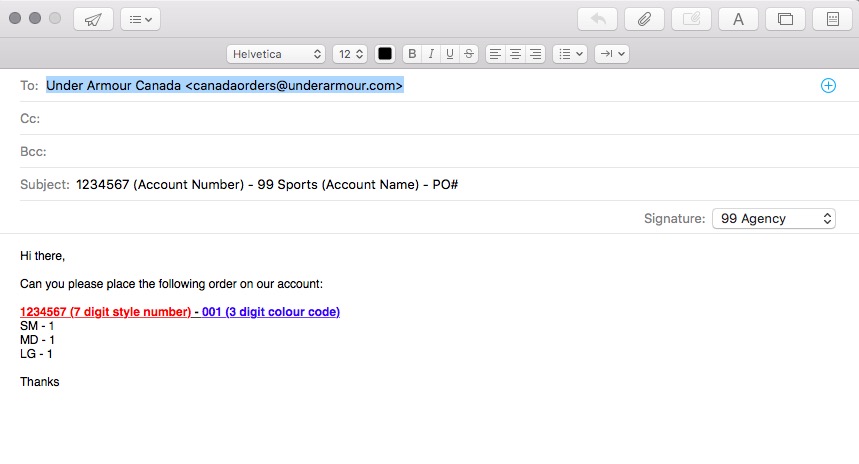Image resolution: width=859 pixels, height=464 pixels.
Task: Open the indentation dropdown
Action: point(612,54)
